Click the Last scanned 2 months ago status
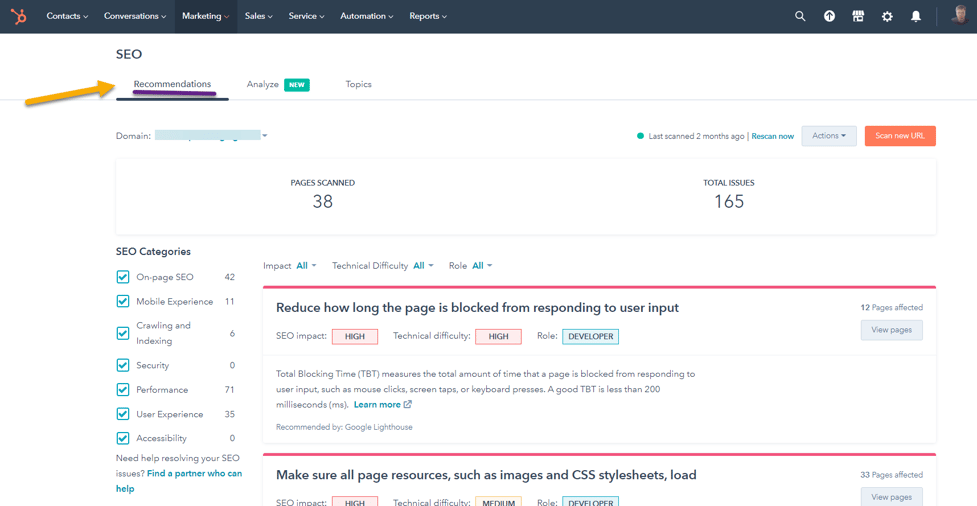Image resolution: width=977 pixels, height=506 pixels. pyautogui.click(x=696, y=136)
